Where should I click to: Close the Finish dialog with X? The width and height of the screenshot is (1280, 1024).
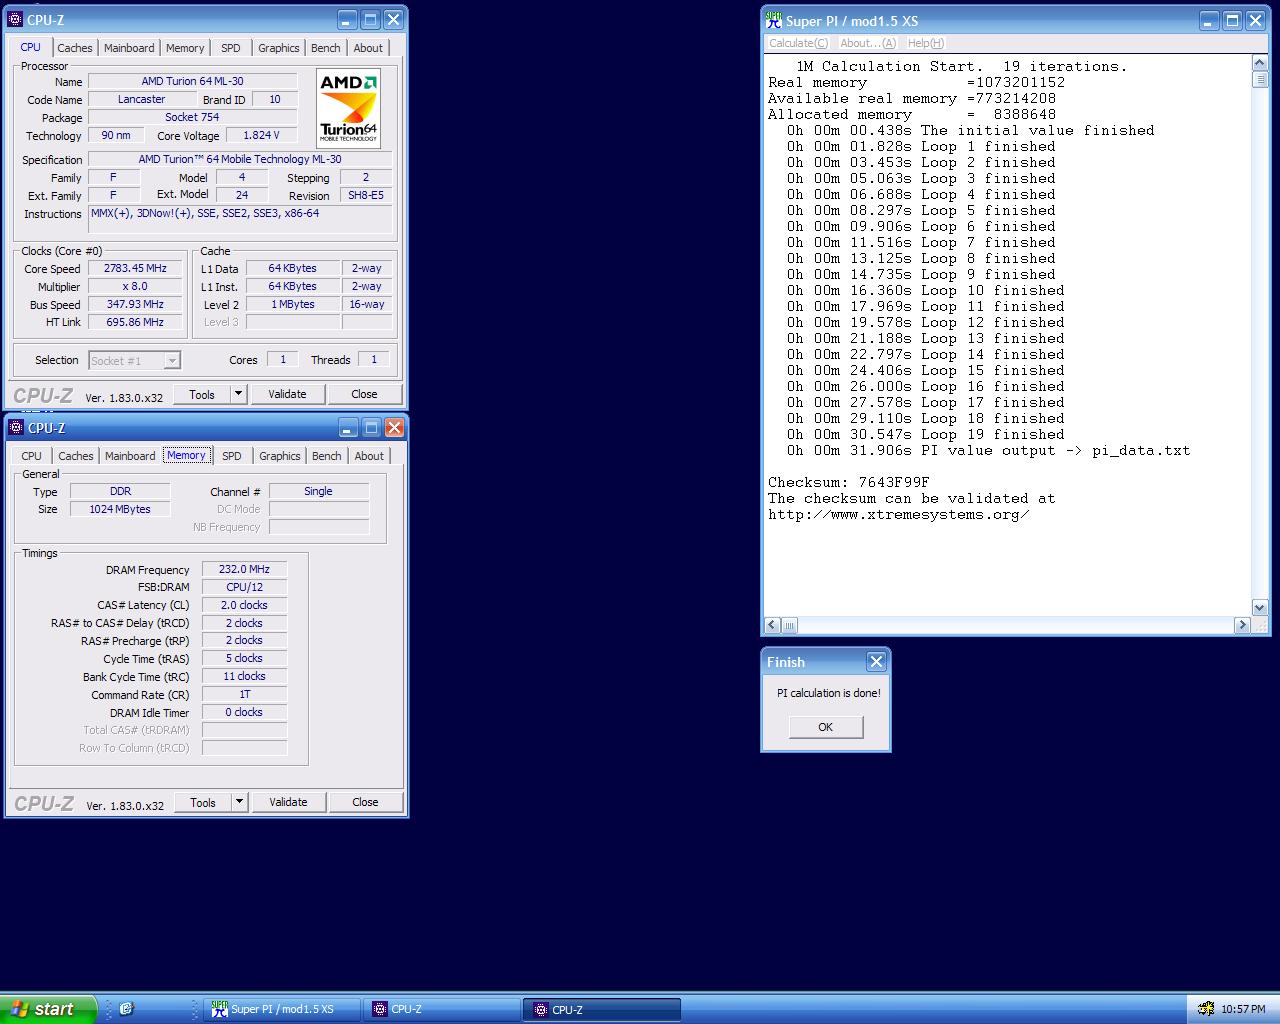click(876, 661)
